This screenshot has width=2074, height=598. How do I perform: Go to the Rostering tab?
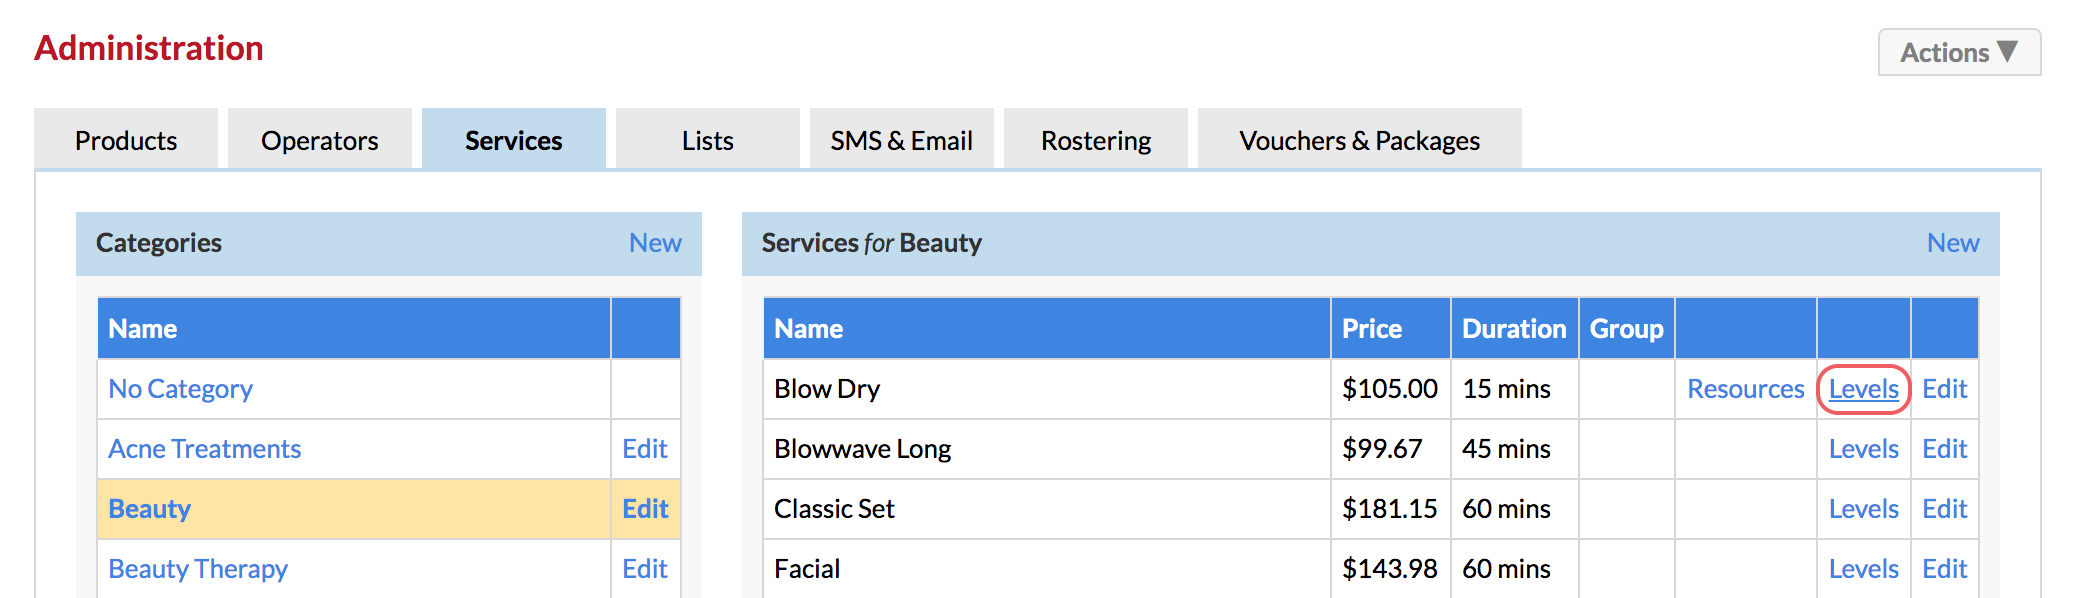[1096, 140]
